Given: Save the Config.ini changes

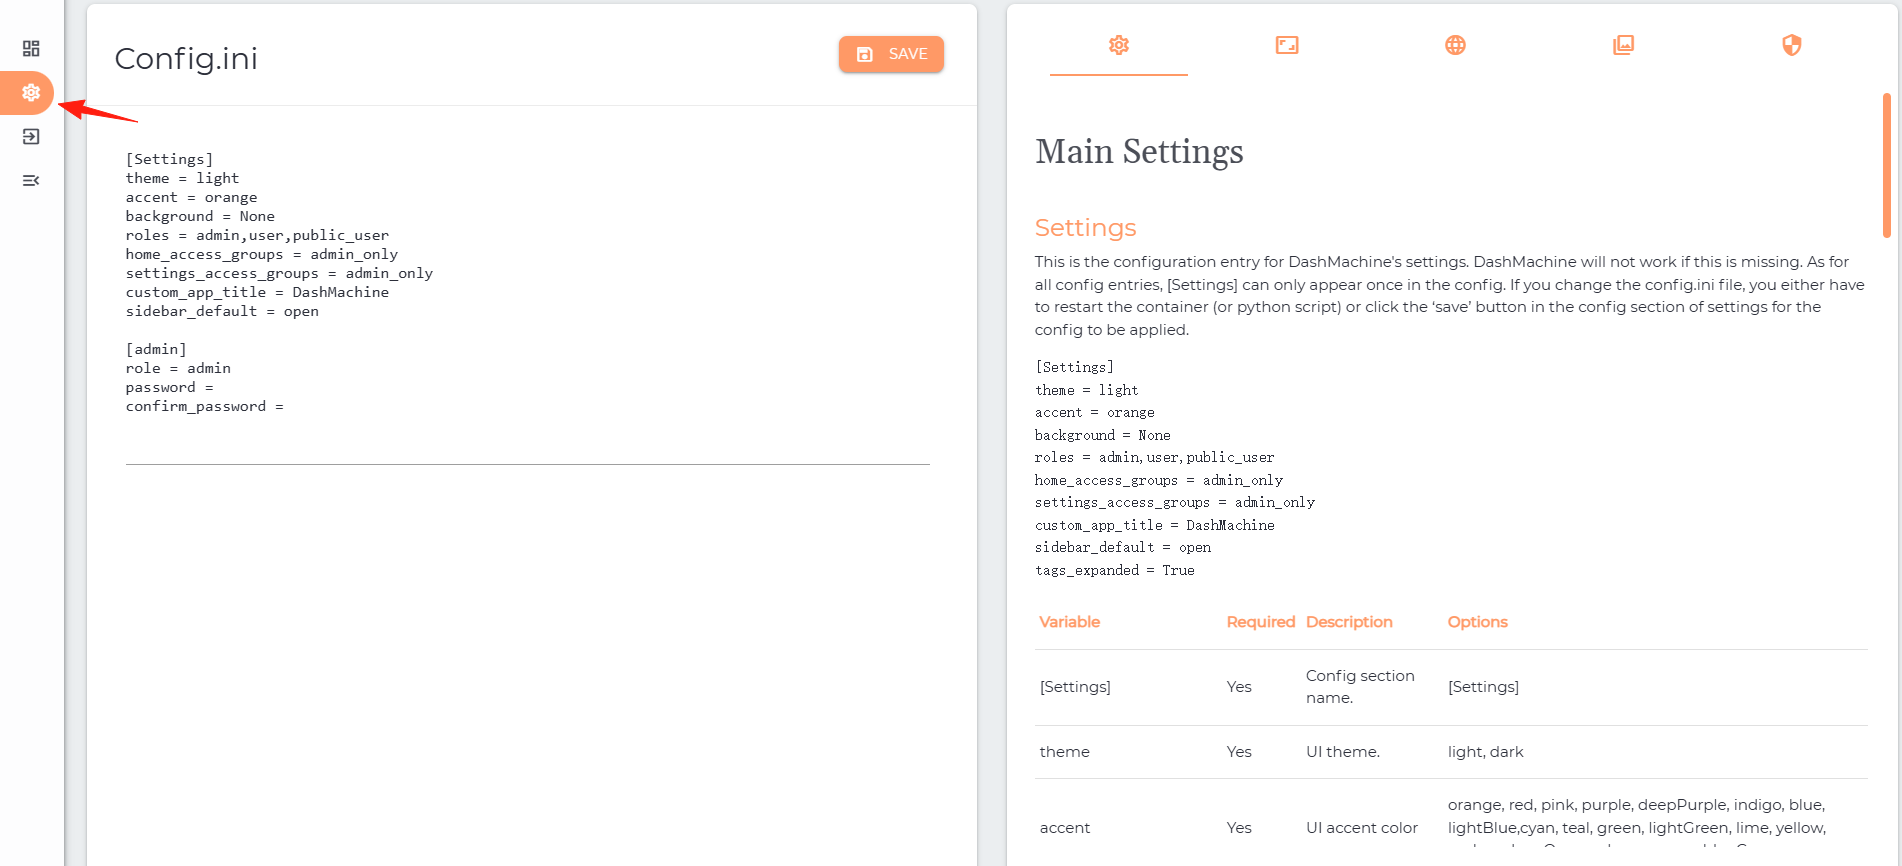Looking at the screenshot, I should click(891, 54).
